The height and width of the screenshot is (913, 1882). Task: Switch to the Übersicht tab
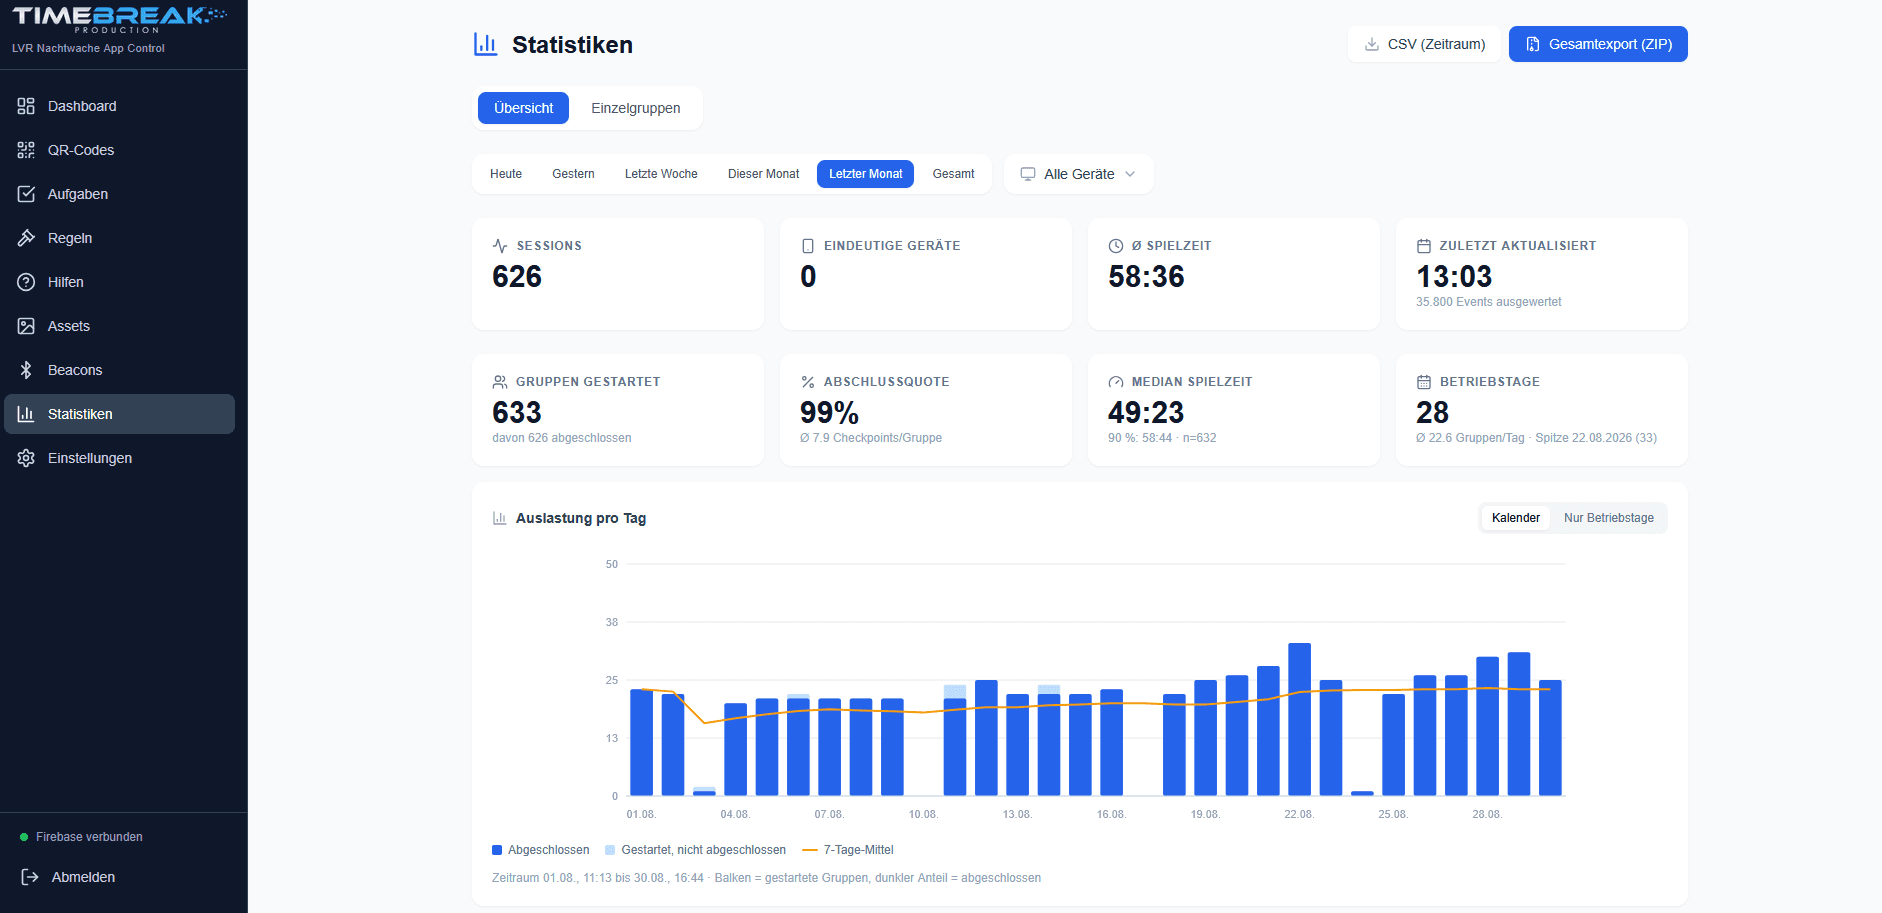click(523, 108)
